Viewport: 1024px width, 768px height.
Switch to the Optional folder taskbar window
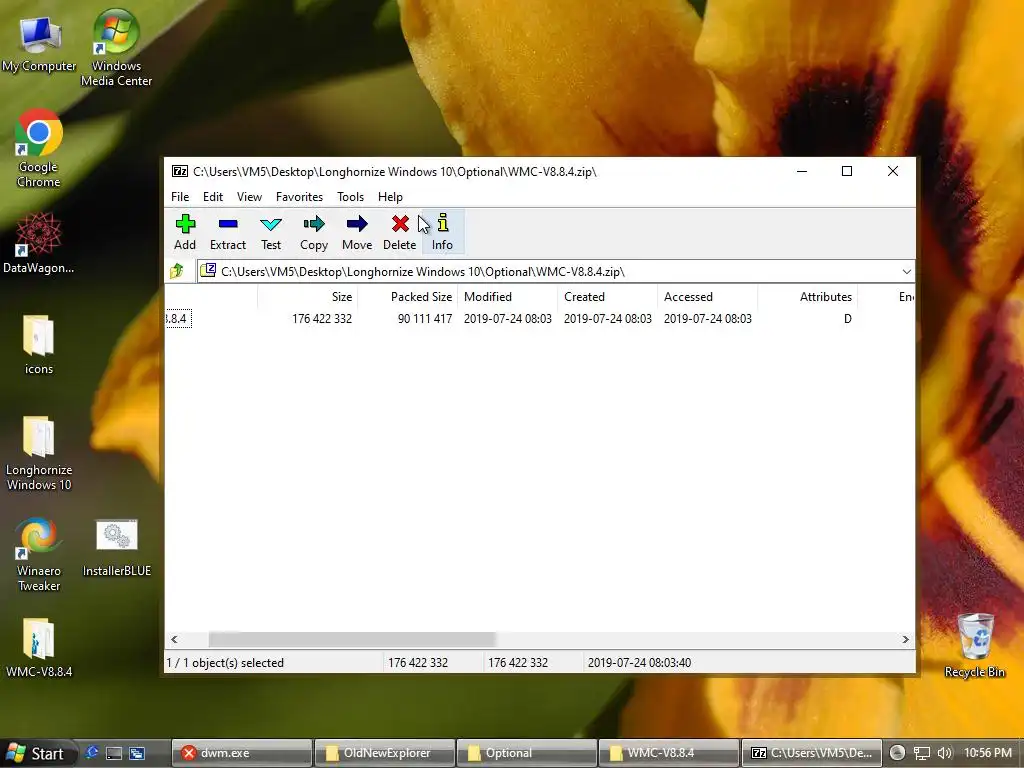[526, 753]
